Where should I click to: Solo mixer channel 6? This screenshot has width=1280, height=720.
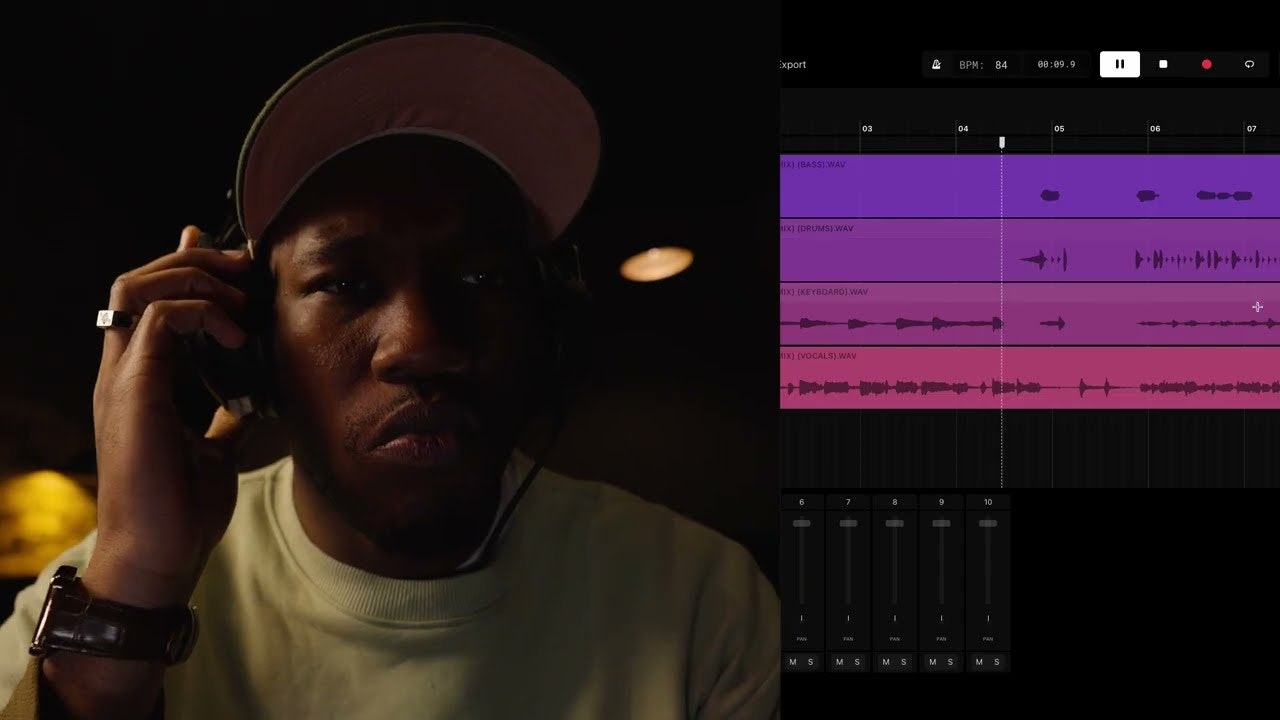(810, 662)
